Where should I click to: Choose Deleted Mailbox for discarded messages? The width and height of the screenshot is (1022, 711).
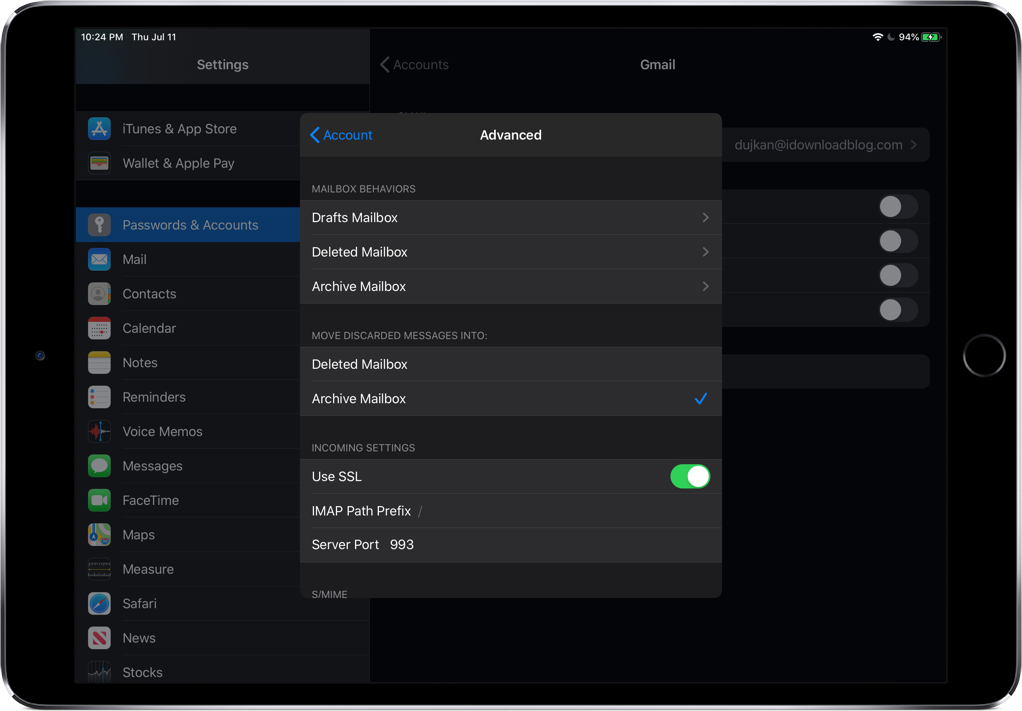pos(510,364)
